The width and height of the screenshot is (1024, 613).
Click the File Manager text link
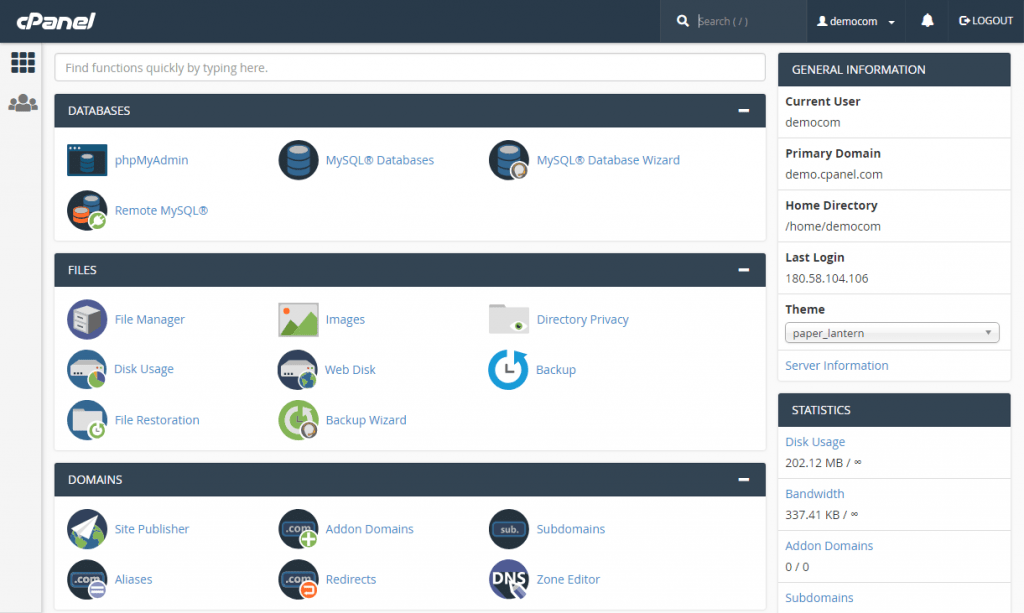pyautogui.click(x=150, y=319)
